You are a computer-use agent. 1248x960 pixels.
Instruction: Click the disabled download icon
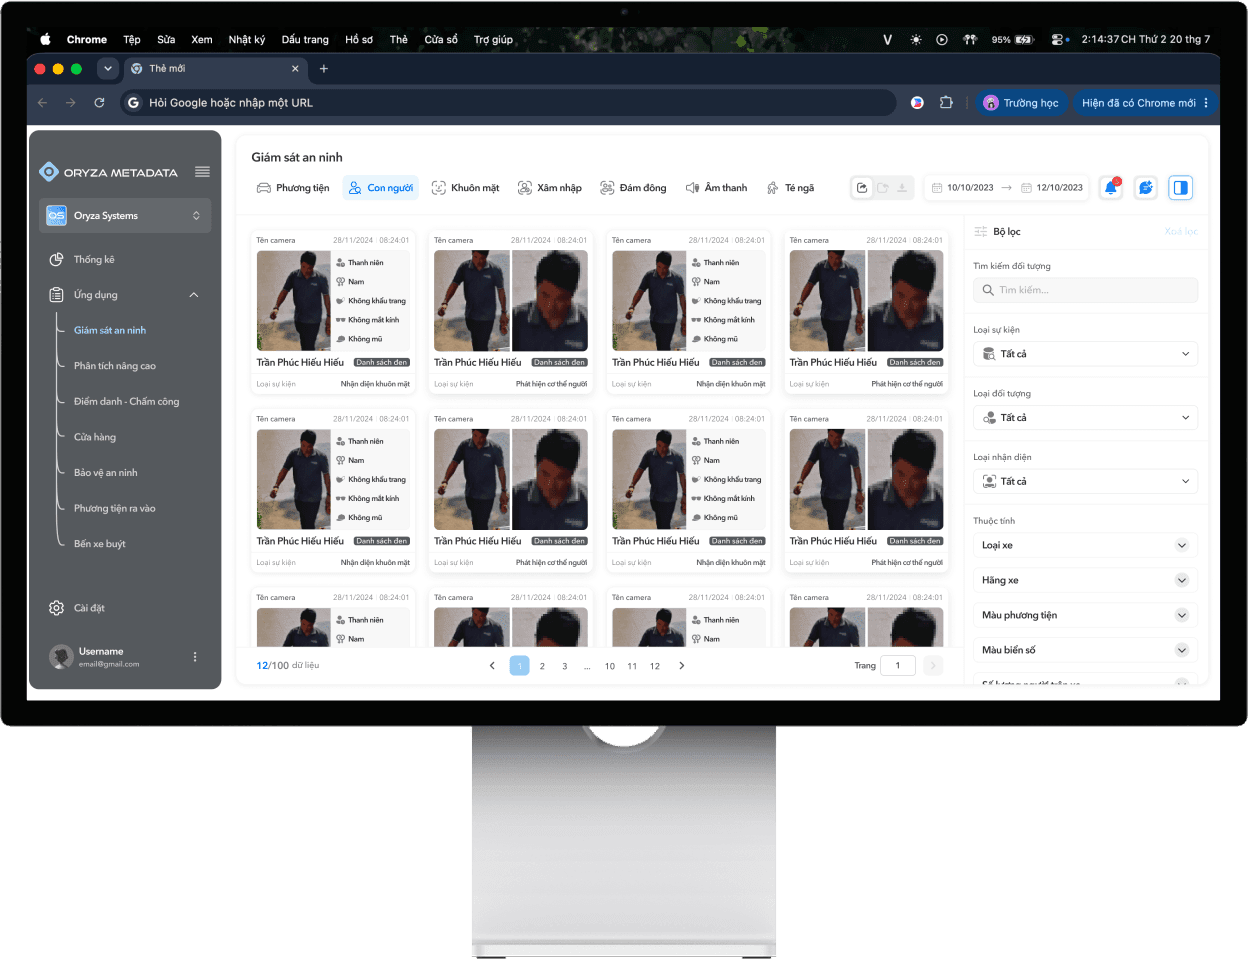point(902,187)
